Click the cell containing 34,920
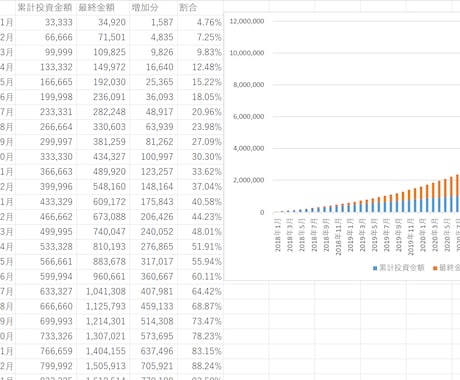This screenshot has width=460, height=380. 103,22
